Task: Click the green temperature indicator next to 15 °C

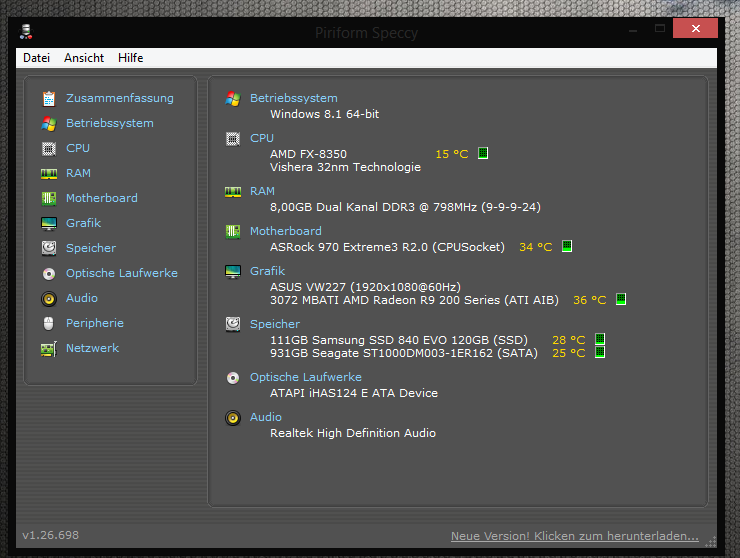Action: (x=483, y=153)
